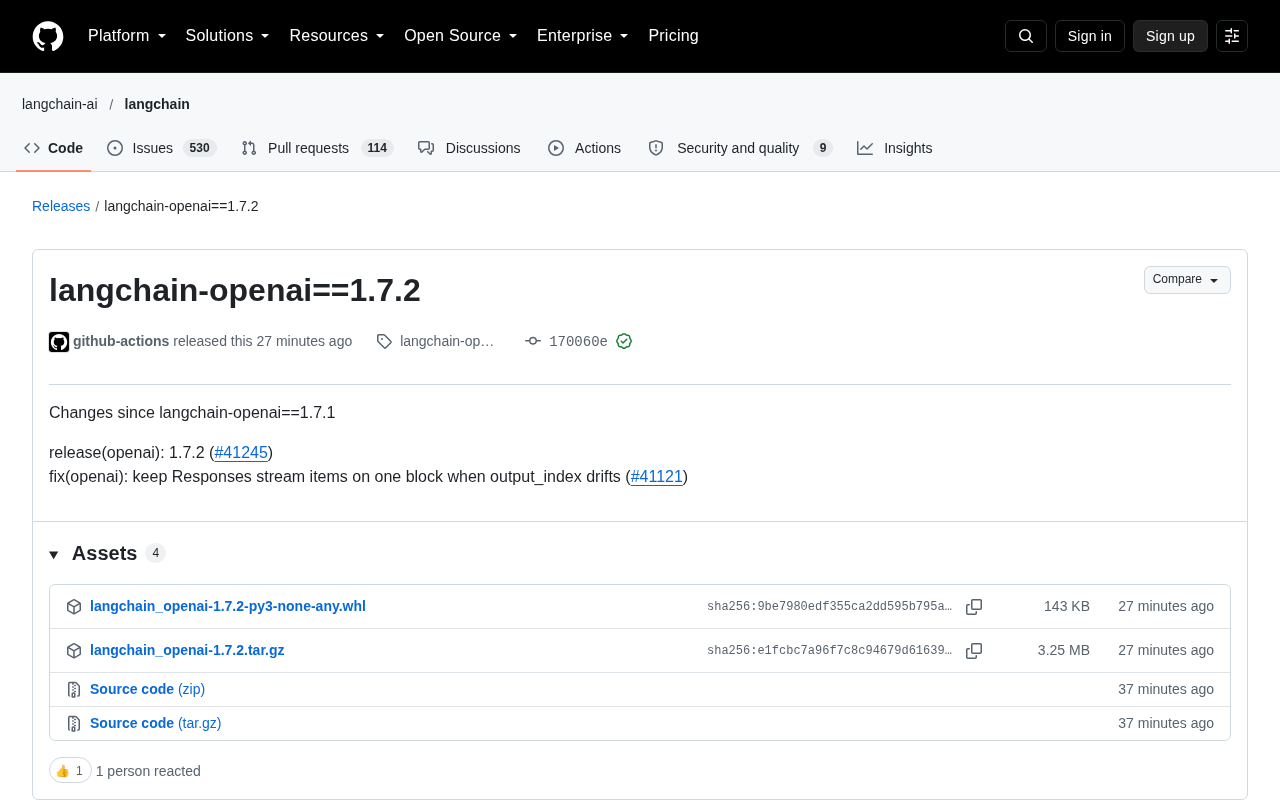This screenshot has width=1280, height=800.
Task: View the Insights tab
Action: click(x=894, y=148)
